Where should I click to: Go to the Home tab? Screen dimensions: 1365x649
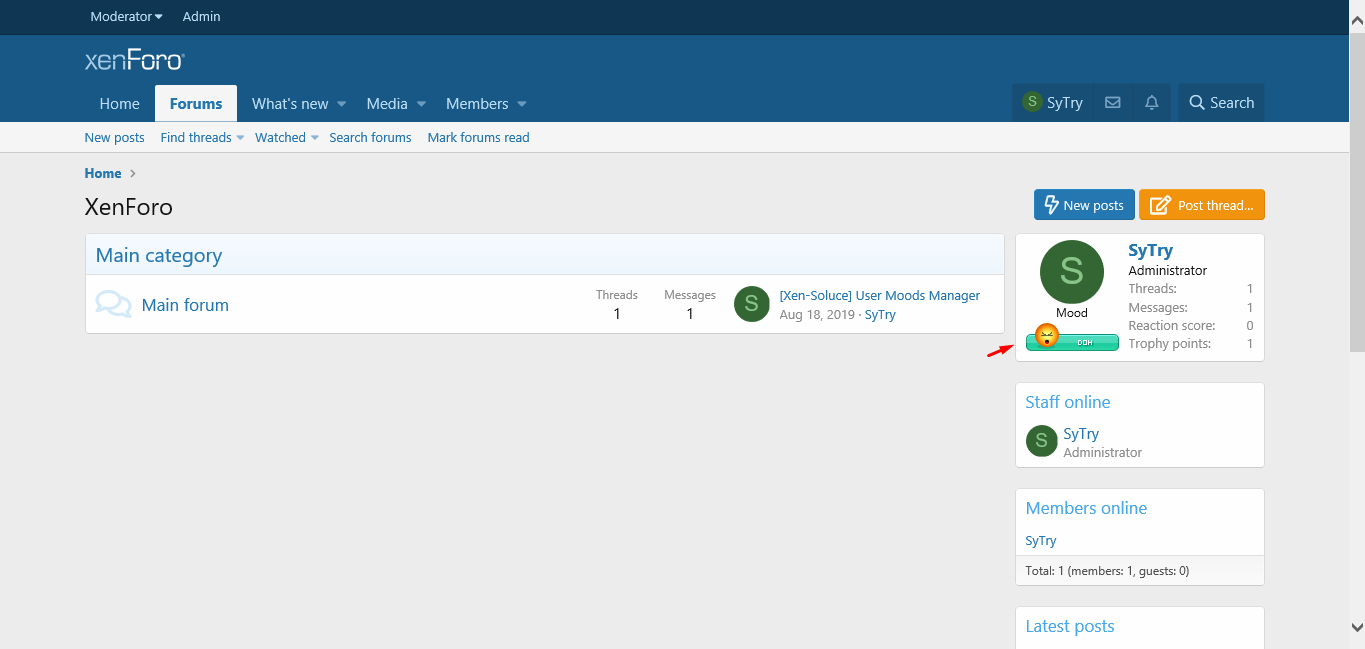[119, 104]
